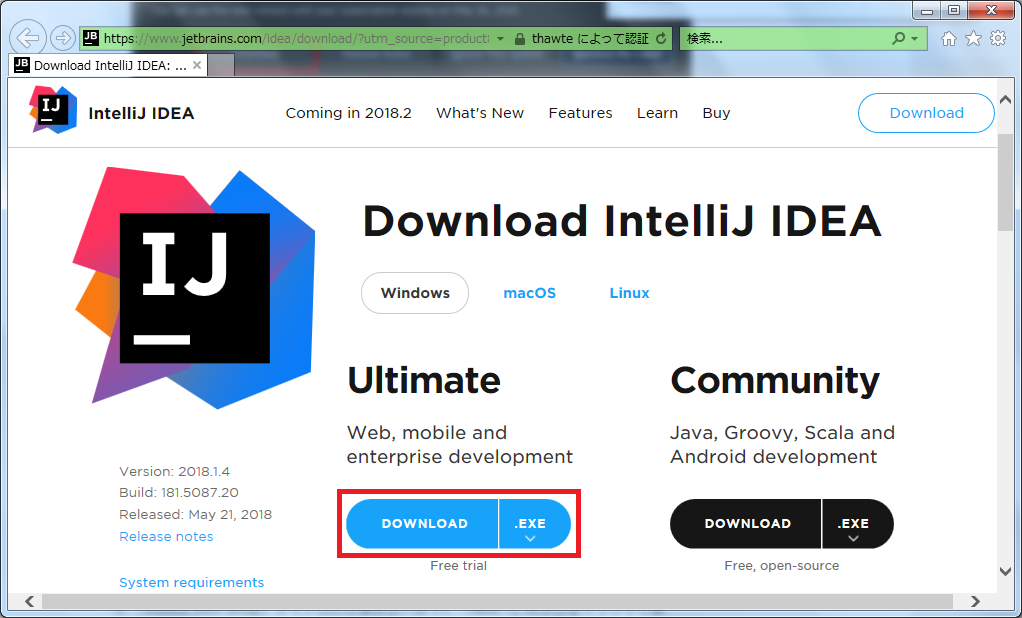Open browser tools gear icon
Screen dimensions: 1022x618
click(x=998, y=38)
